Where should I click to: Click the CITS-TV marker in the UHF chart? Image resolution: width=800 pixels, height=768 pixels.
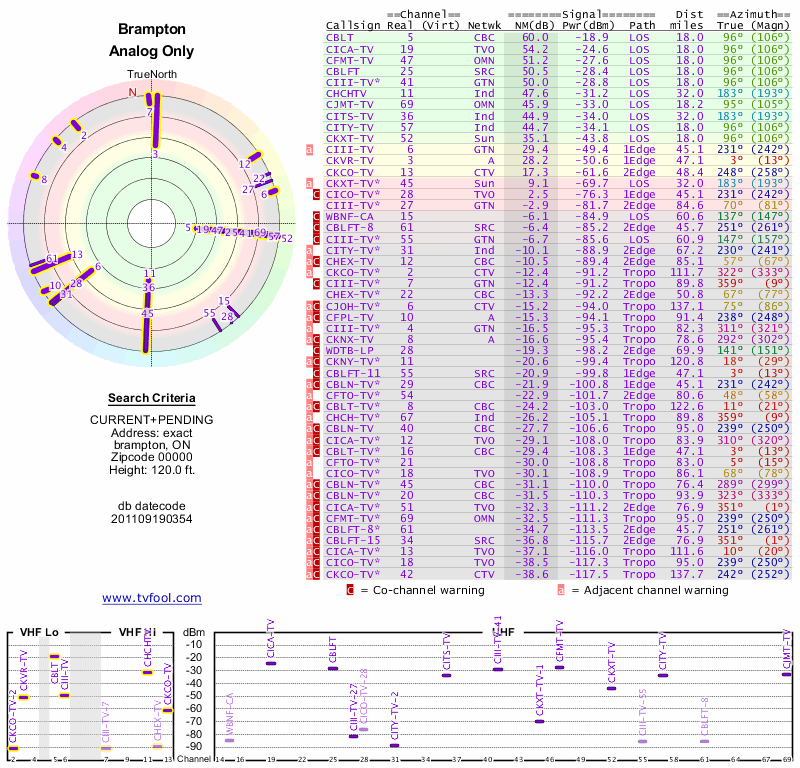446,676
